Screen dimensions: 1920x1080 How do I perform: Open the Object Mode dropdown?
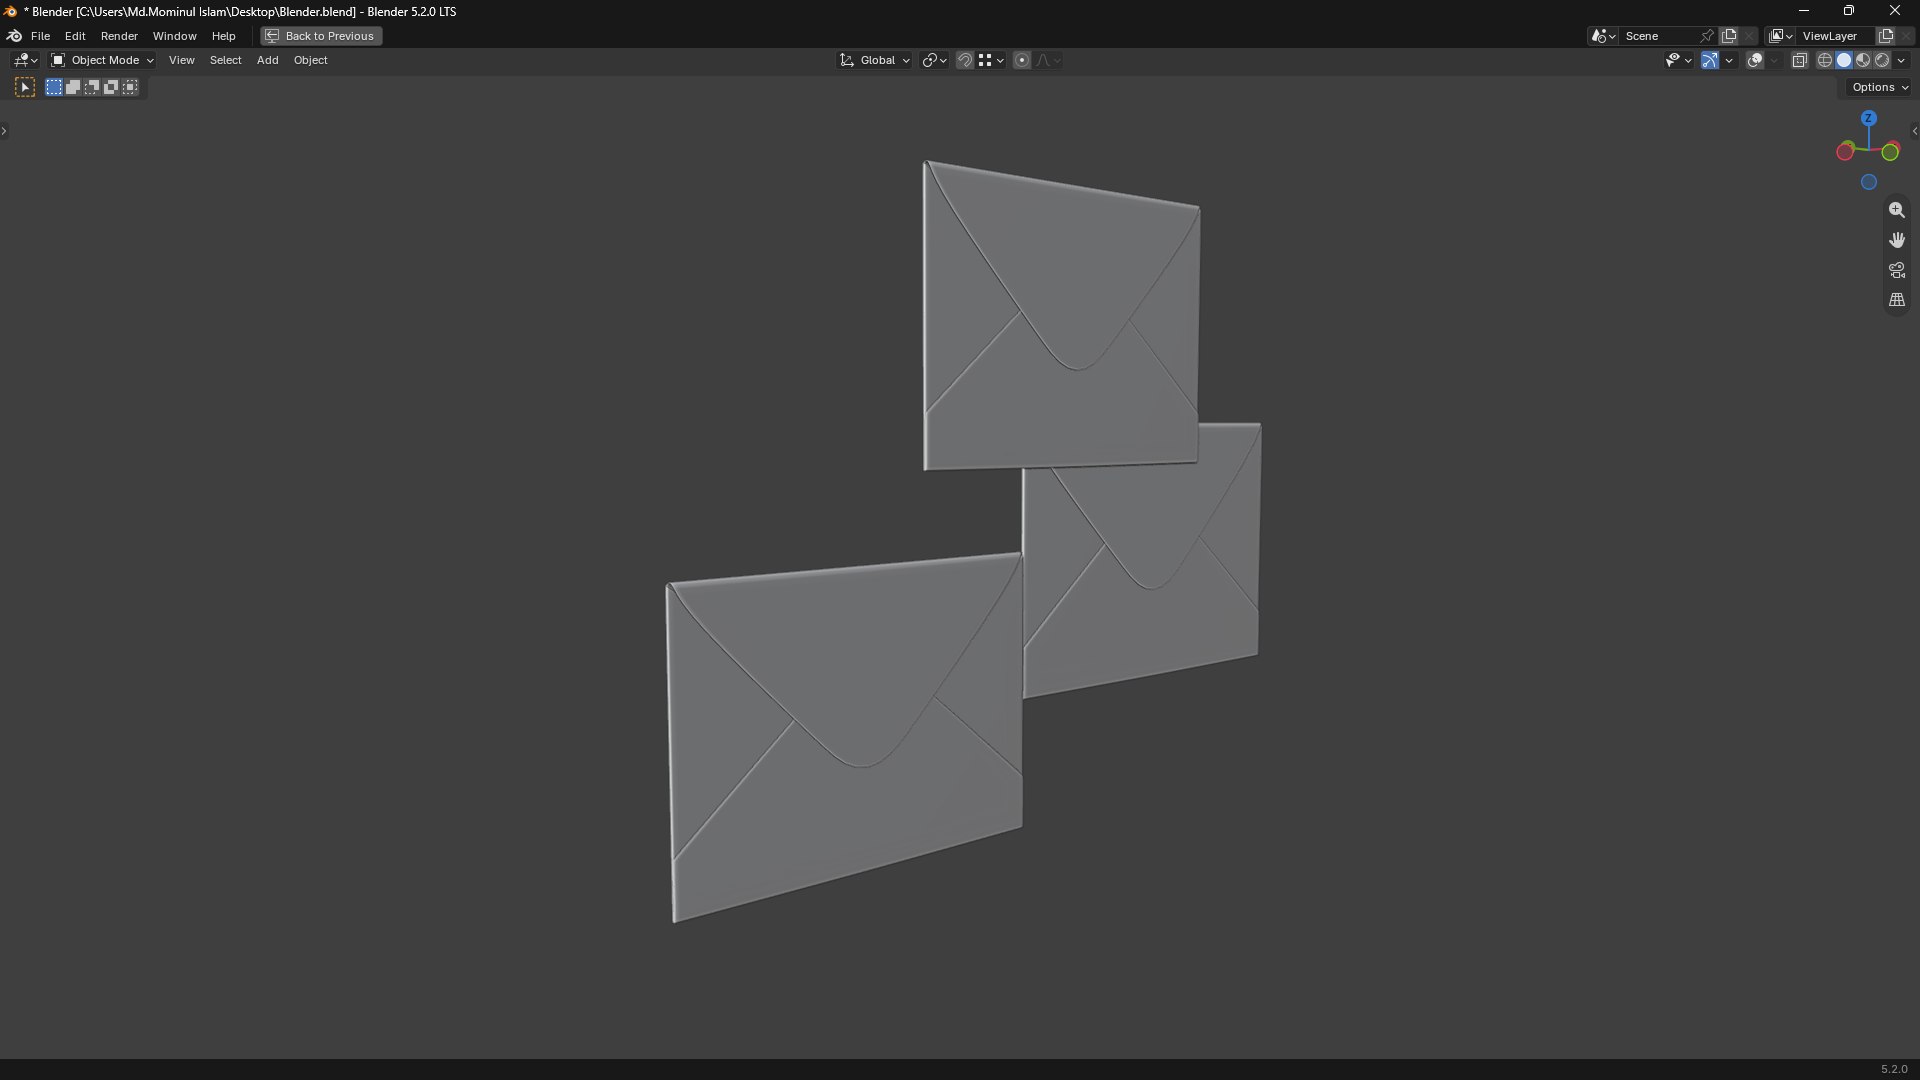point(102,61)
